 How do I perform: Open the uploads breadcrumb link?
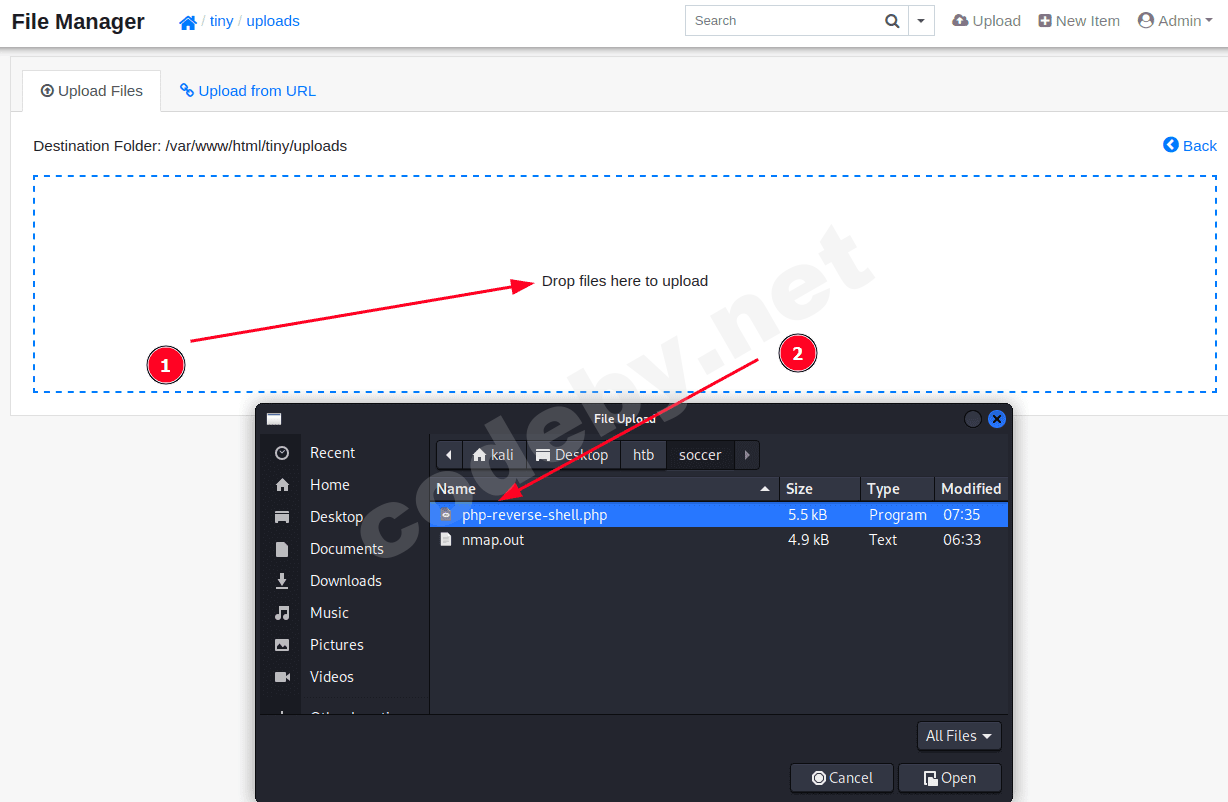[x=273, y=21]
